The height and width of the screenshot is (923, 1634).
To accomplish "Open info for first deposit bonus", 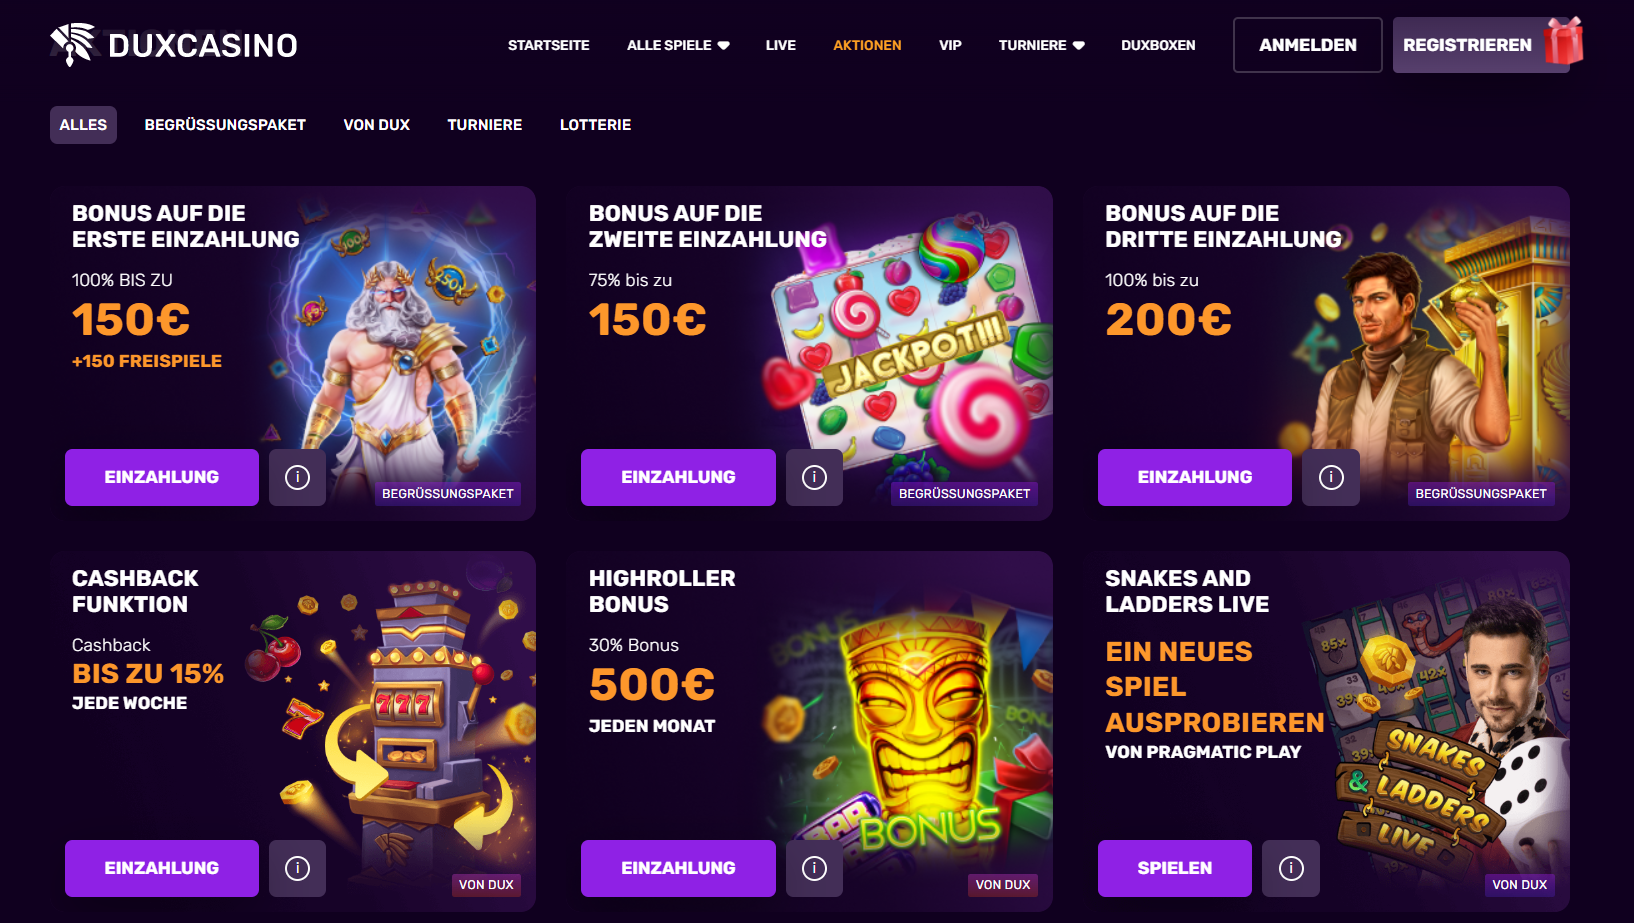I will pyautogui.click(x=298, y=477).
